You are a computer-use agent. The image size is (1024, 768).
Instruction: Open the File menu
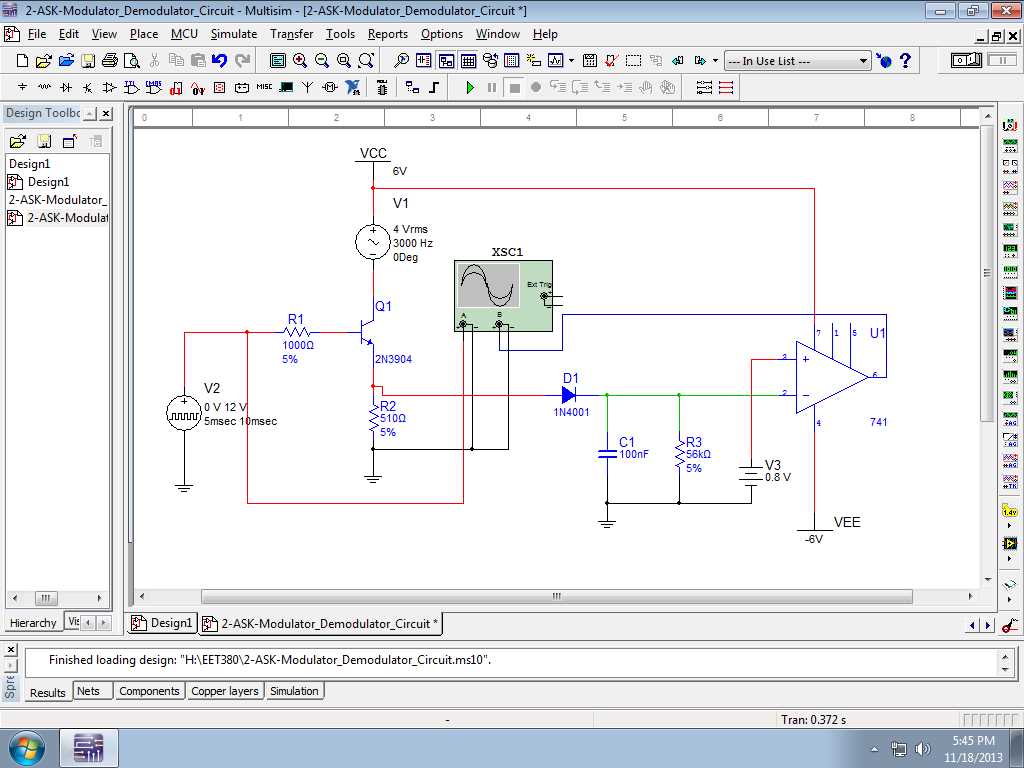point(37,34)
